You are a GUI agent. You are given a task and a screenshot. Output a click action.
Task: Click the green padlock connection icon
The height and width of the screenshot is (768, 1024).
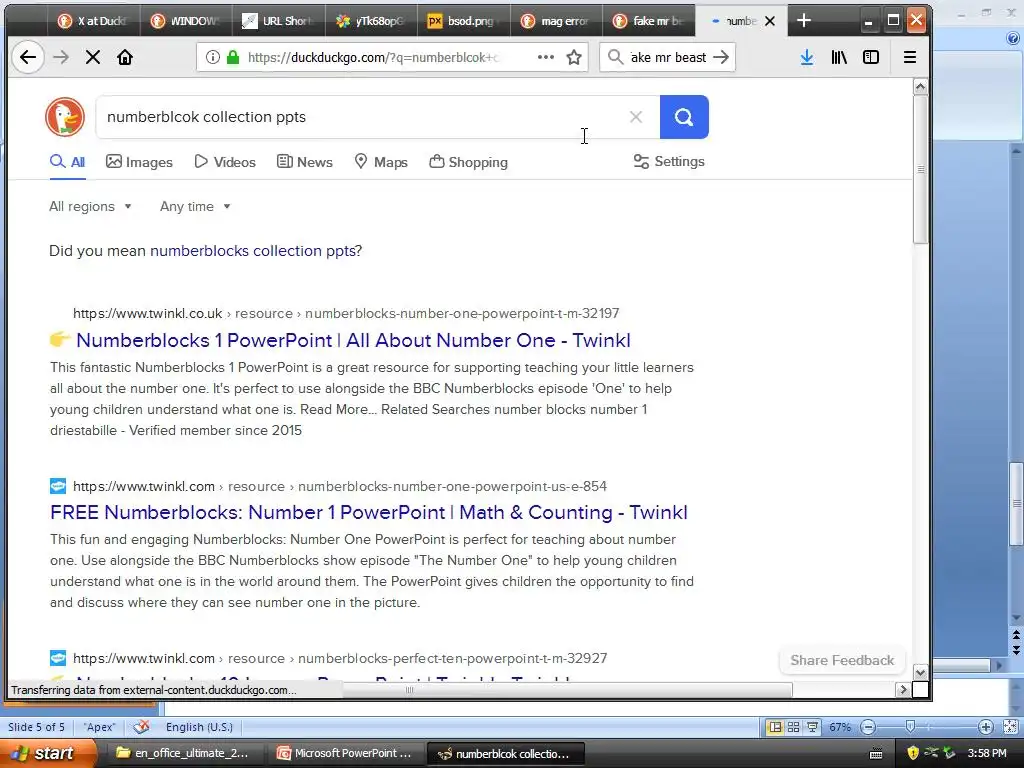[x=232, y=57]
